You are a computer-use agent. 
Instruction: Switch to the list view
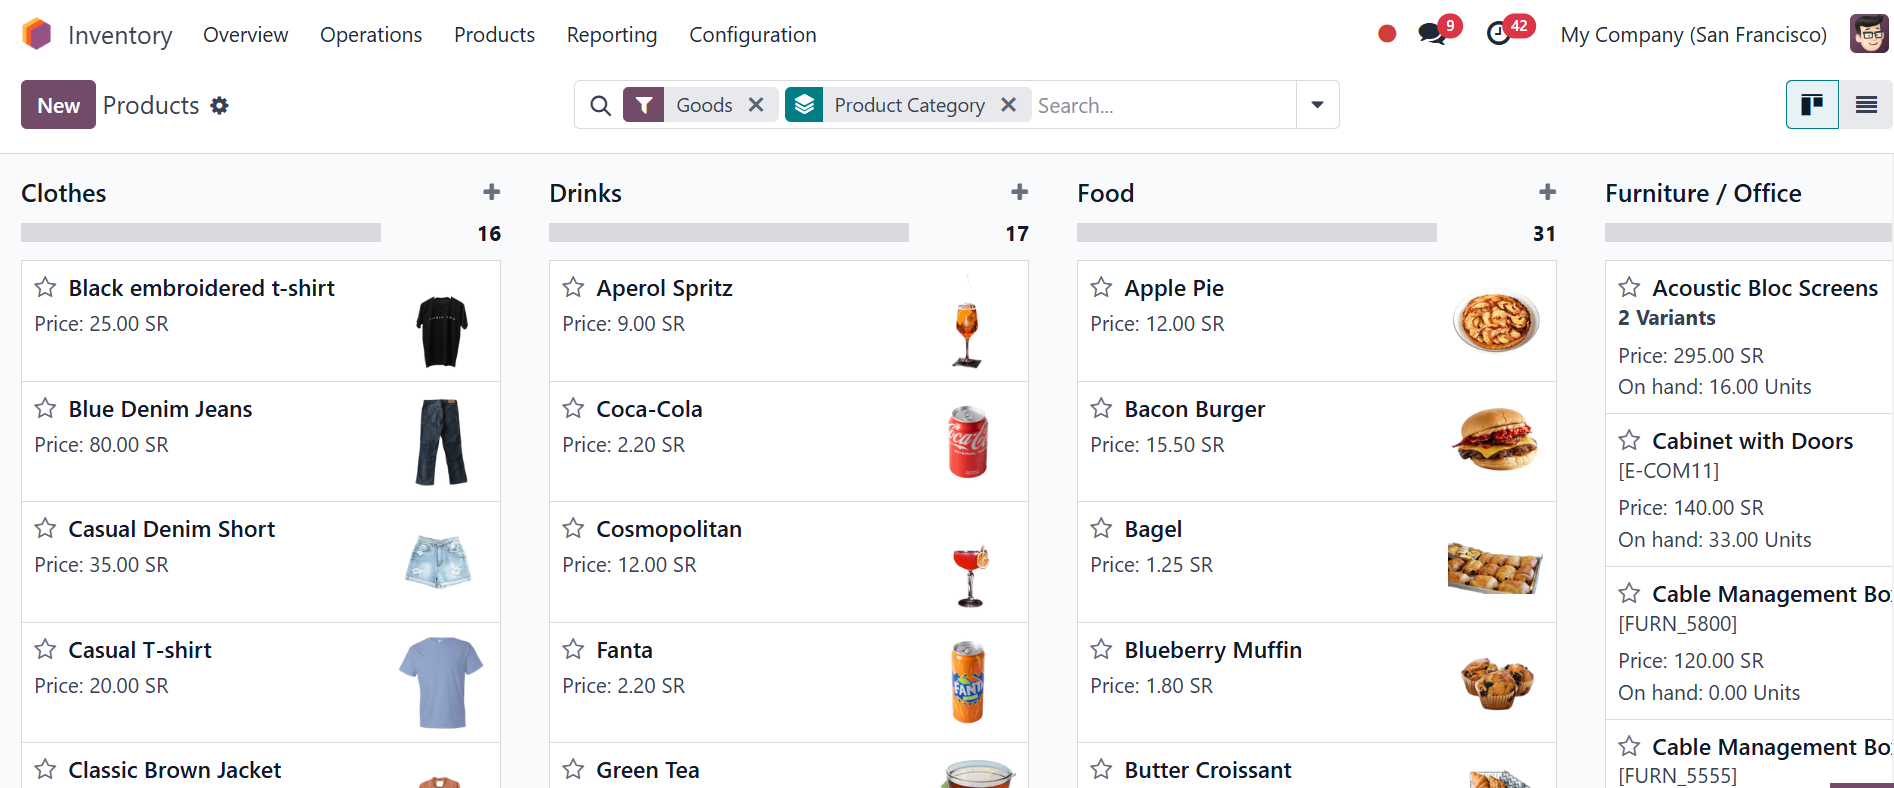point(1866,105)
